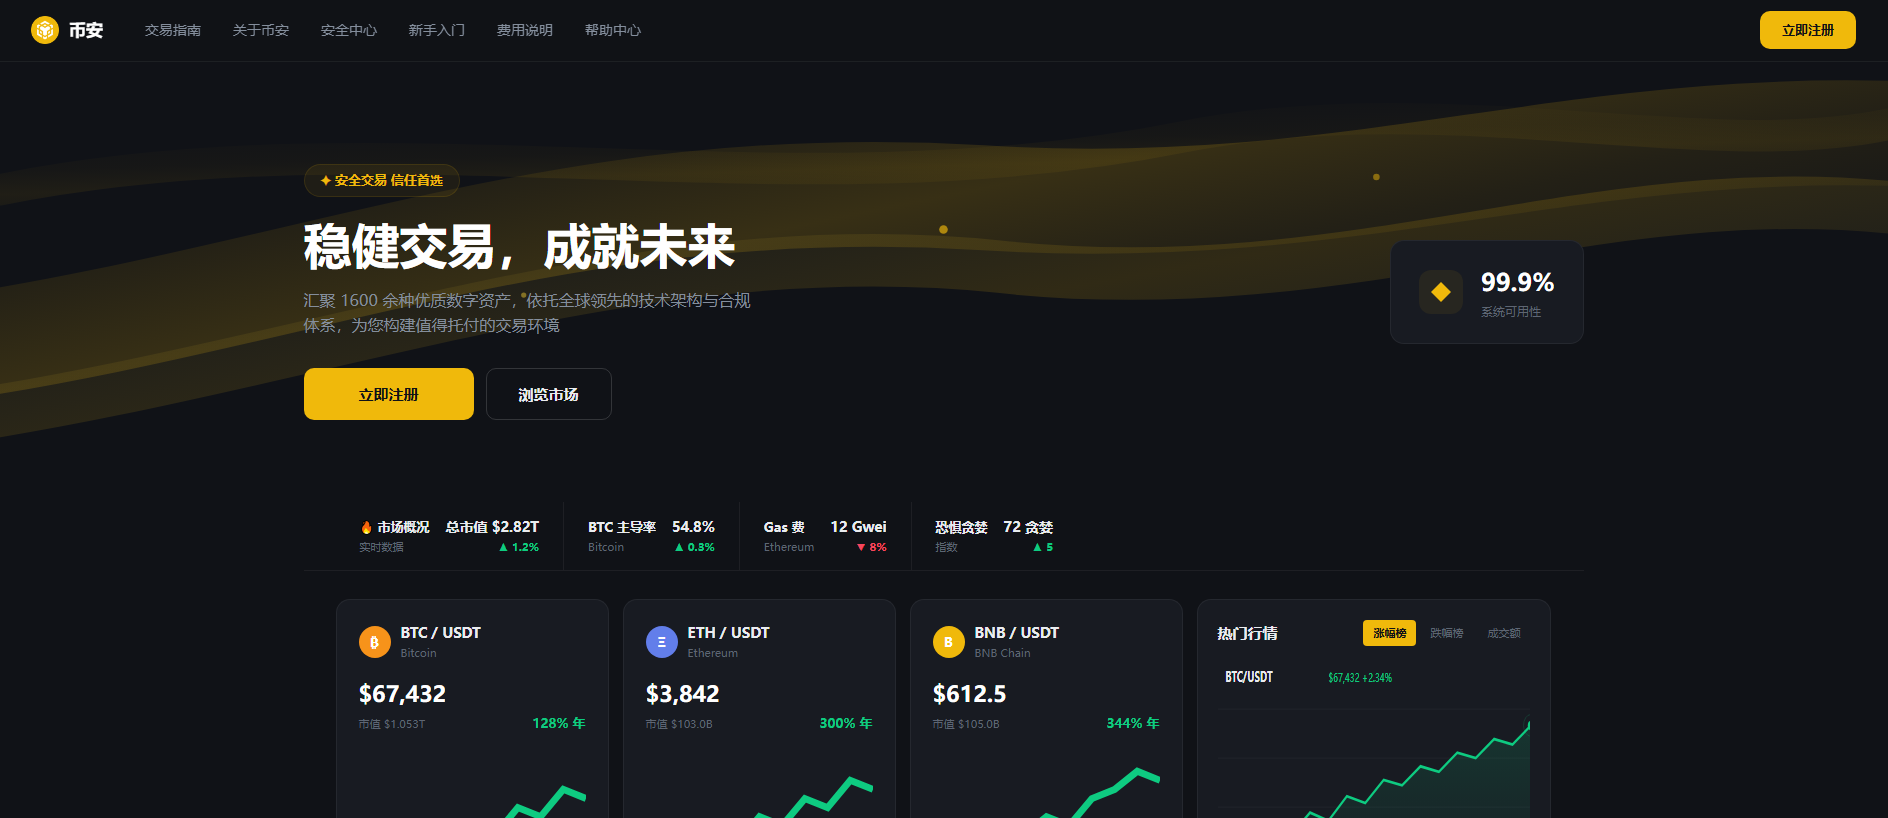Open the ETH / USDT card title
This screenshot has width=1888, height=818.
[728, 633]
